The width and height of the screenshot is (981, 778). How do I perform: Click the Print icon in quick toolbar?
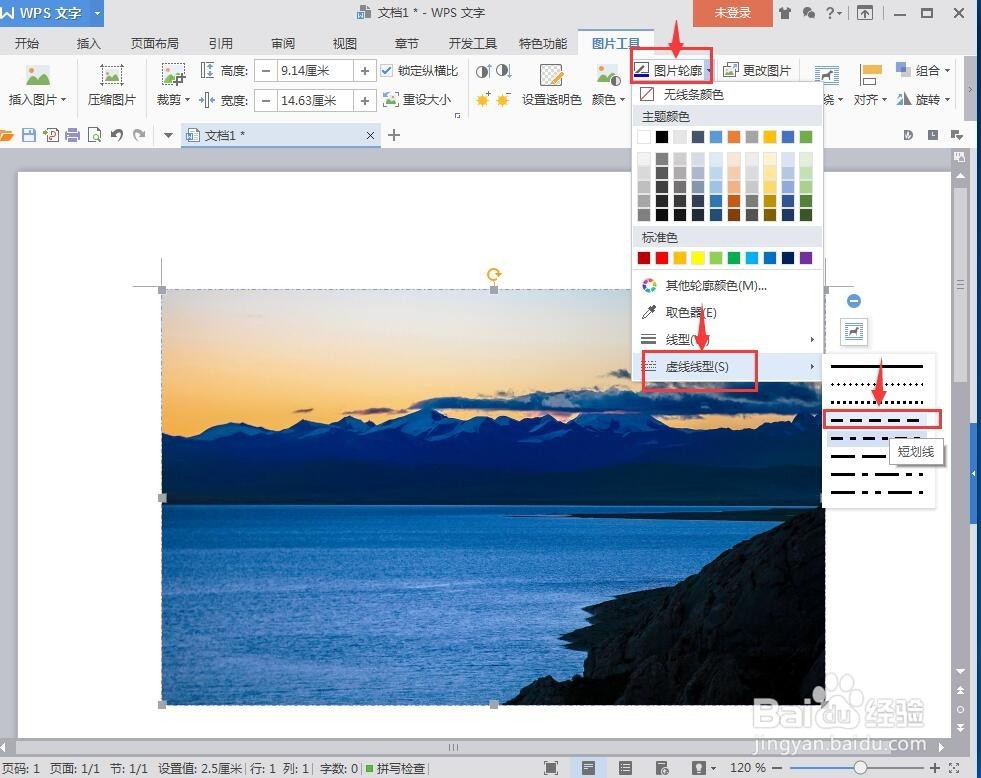pos(73,135)
